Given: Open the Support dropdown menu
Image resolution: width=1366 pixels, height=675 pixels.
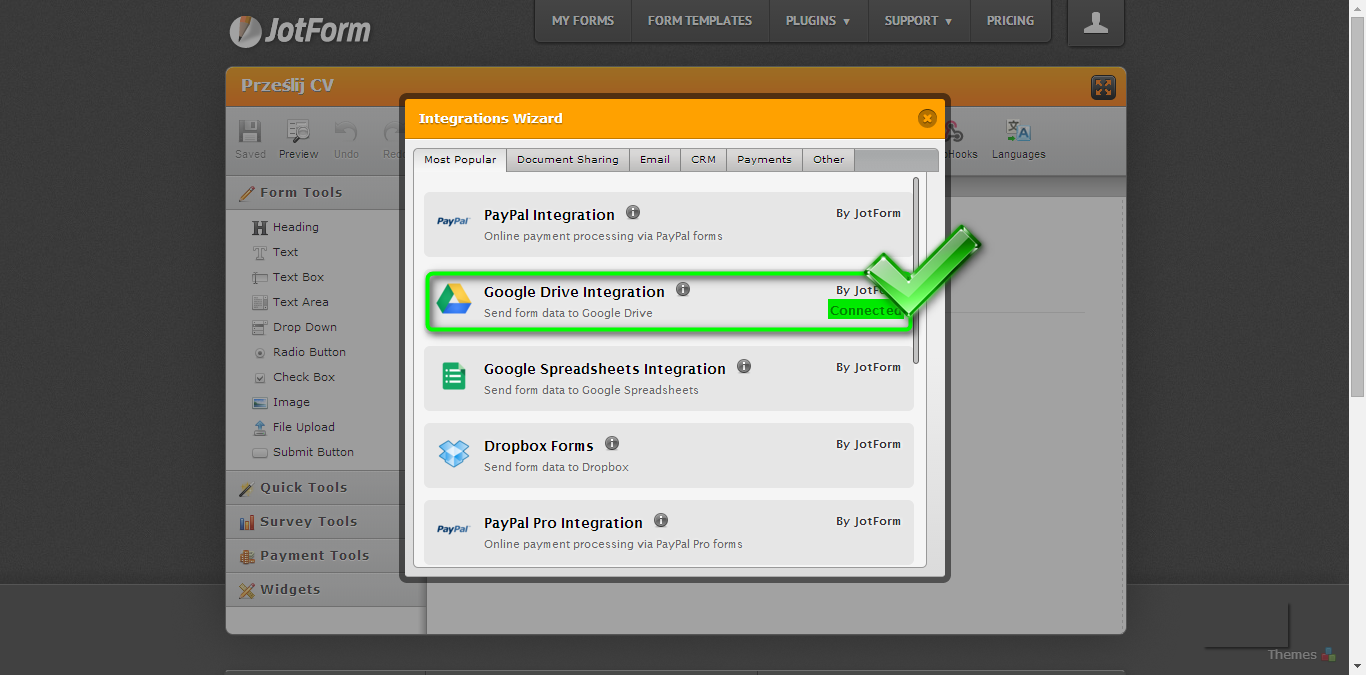Looking at the screenshot, I should pyautogui.click(x=918, y=21).
